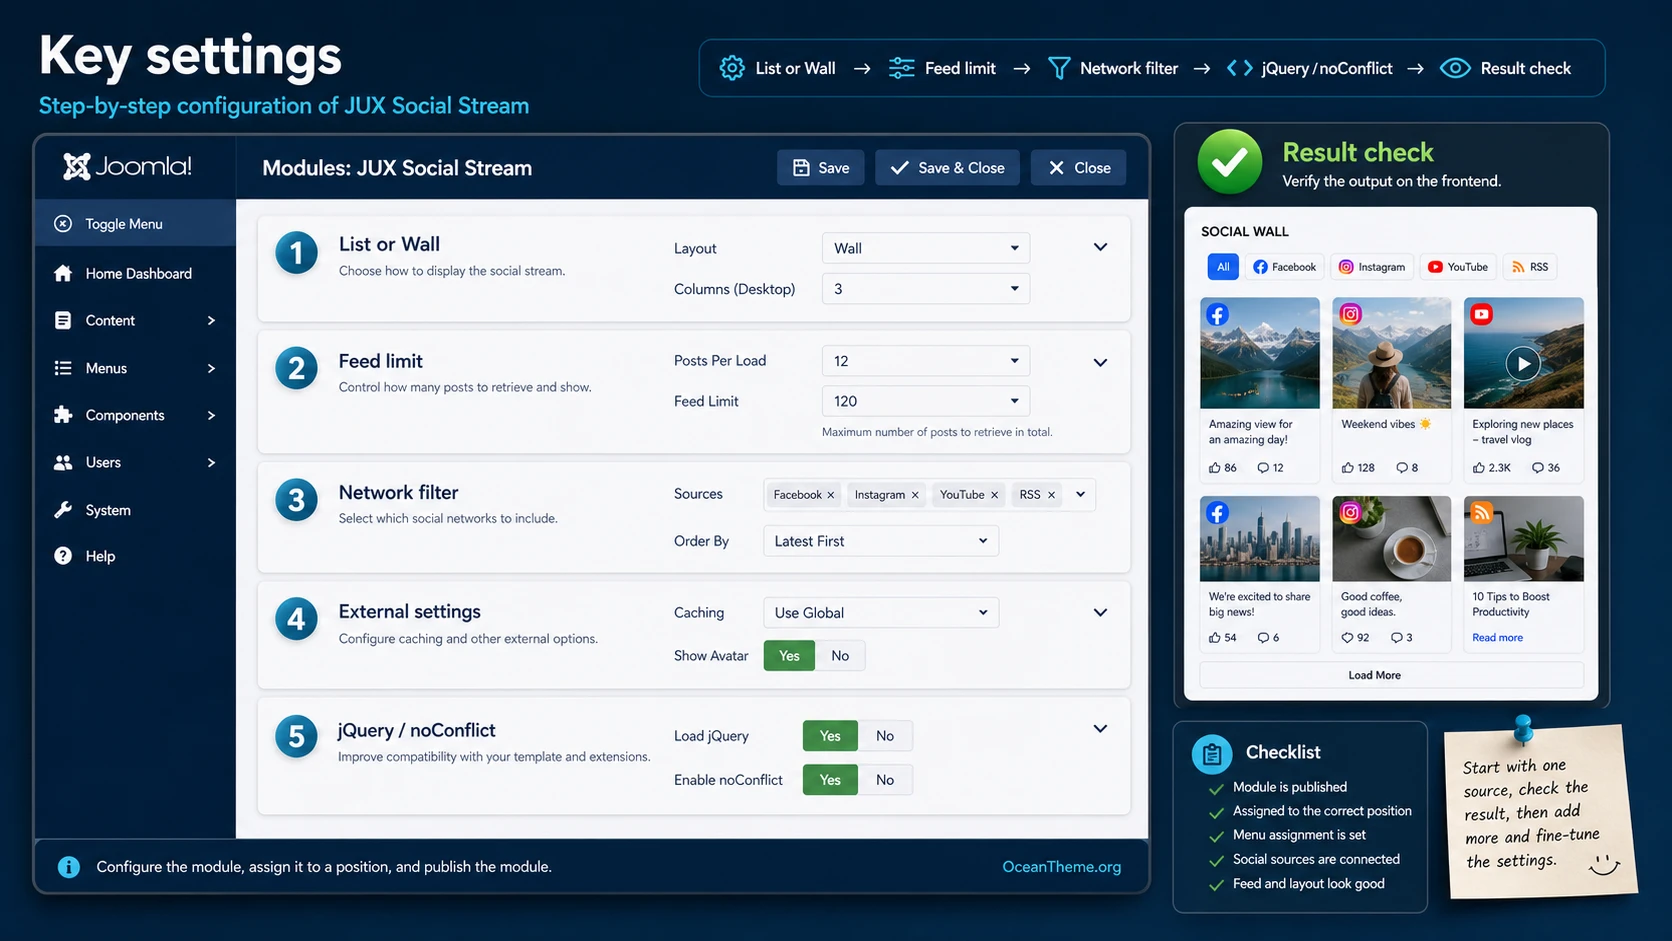Open the Posts Per Load dropdown

coord(926,361)
